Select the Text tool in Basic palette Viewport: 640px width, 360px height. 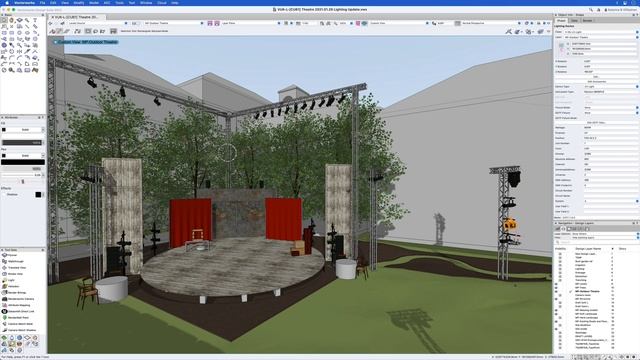(35, 20)
